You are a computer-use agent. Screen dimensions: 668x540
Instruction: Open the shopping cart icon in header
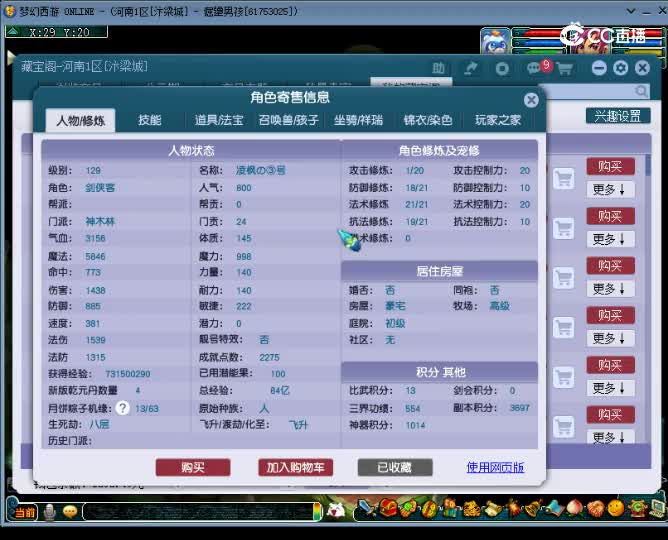(565, 69)
